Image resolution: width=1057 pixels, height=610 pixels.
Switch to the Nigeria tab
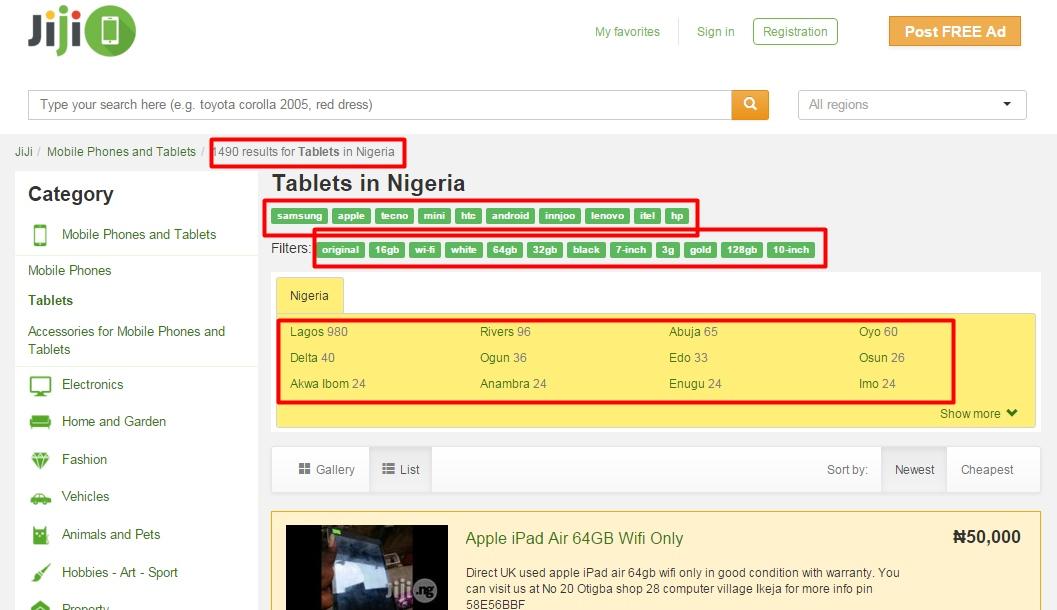309,296
